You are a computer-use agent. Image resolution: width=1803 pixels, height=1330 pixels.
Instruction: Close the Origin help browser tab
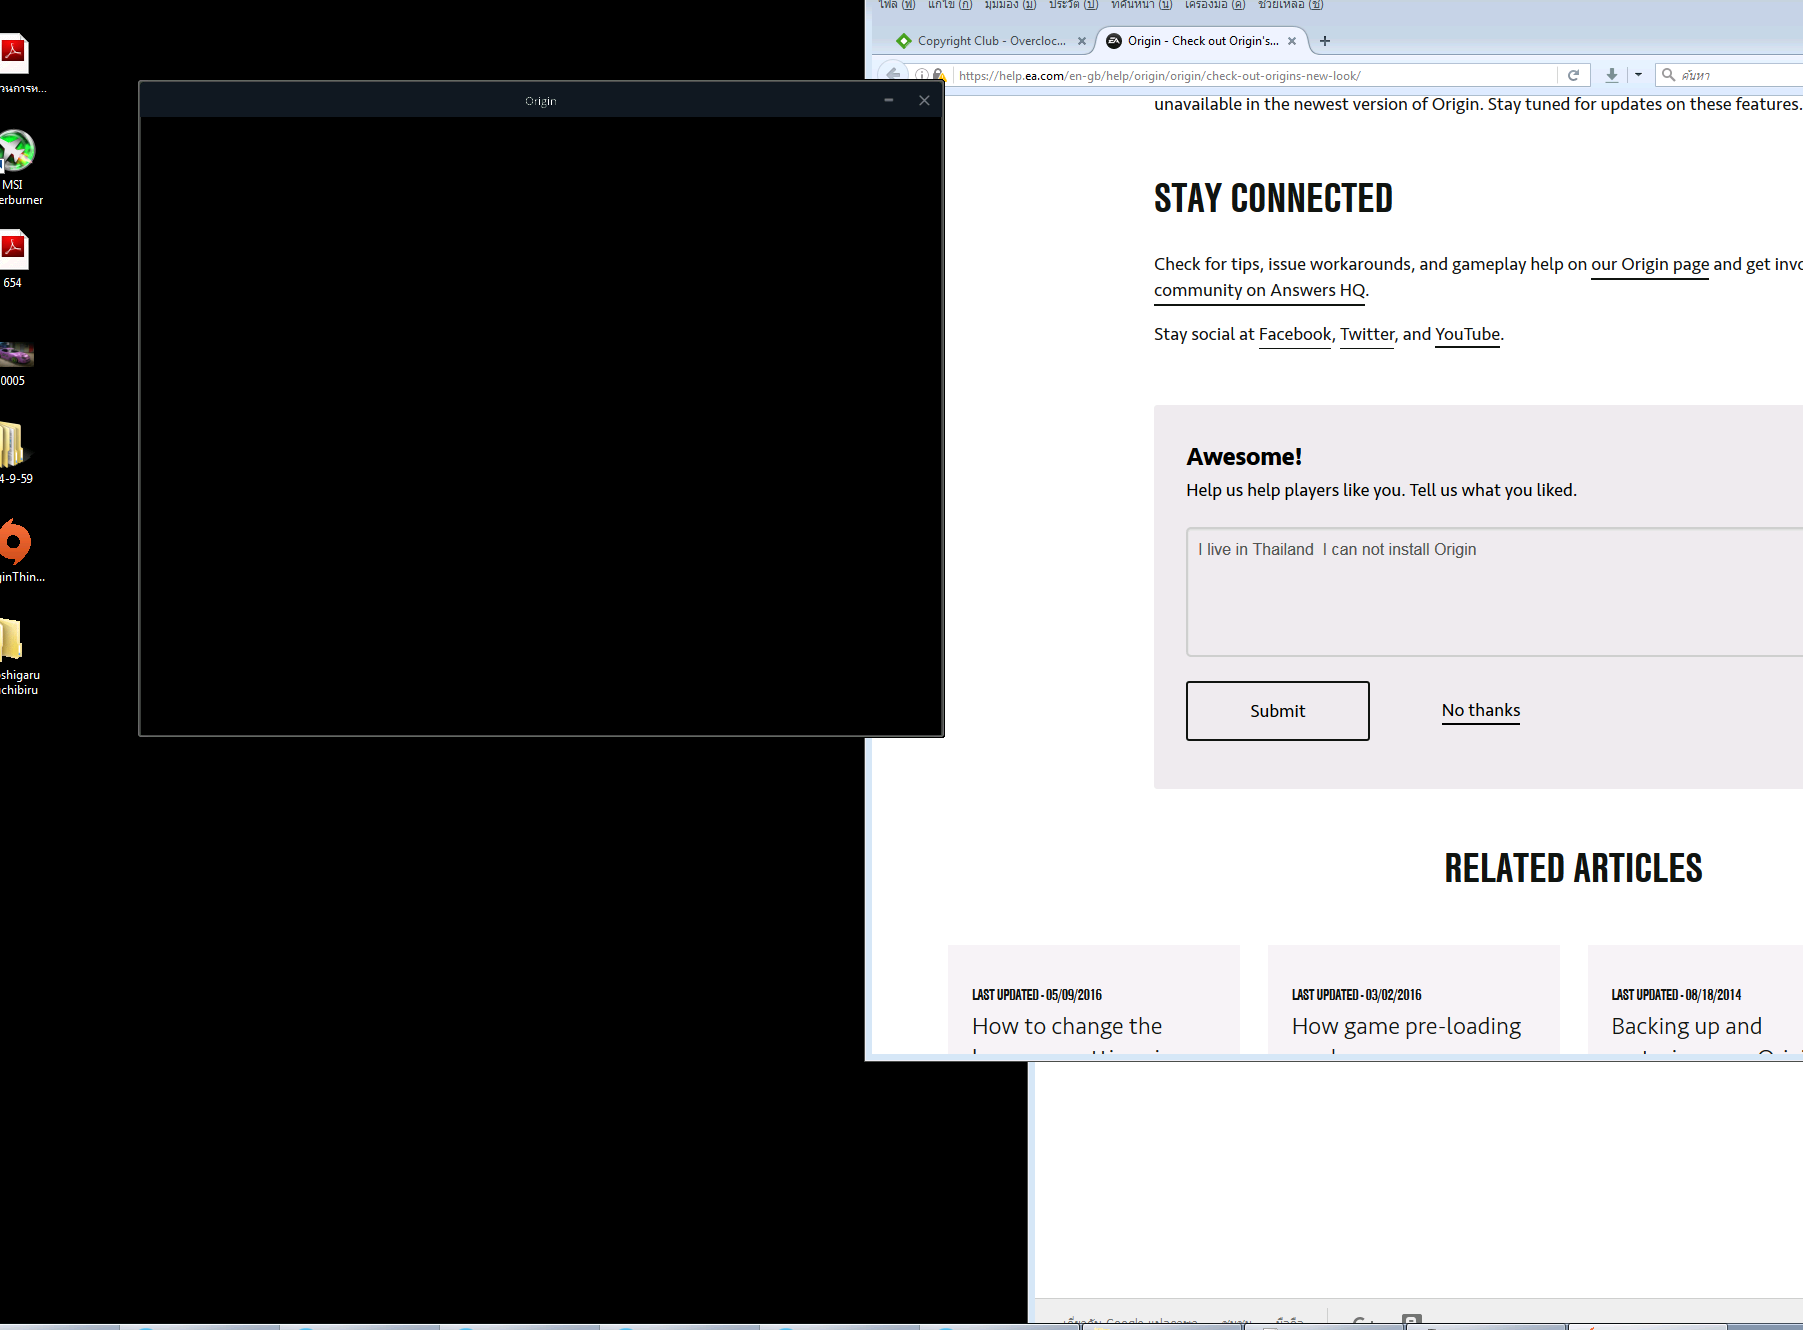pyautogui.click(x=1291, y=41)
